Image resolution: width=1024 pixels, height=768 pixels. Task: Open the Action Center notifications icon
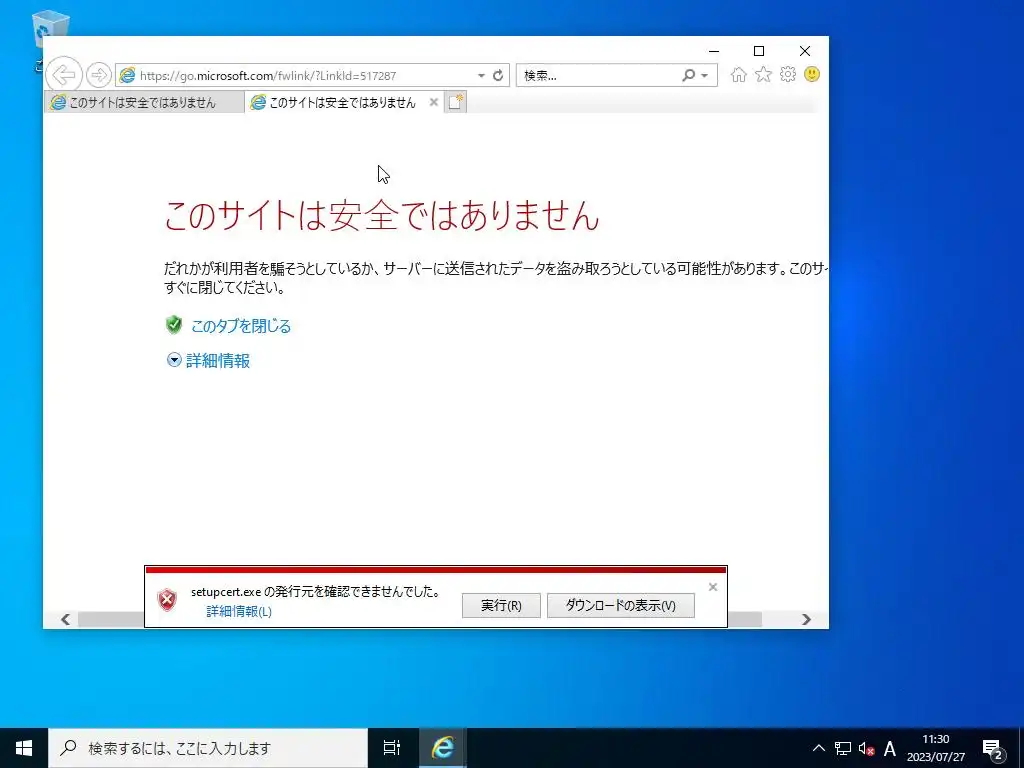992,749
